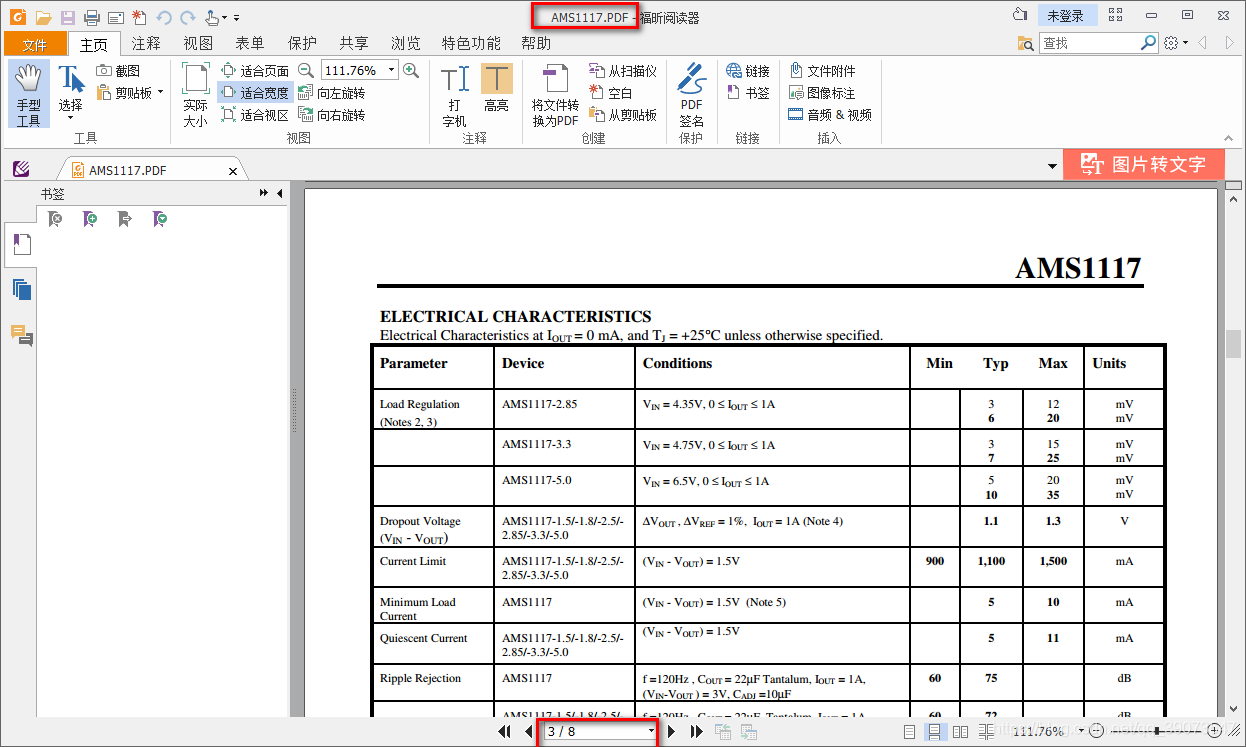This screenshot has height=747, width=1246.
Task: Open the Features (特色功能) tab
Action: 471,43
